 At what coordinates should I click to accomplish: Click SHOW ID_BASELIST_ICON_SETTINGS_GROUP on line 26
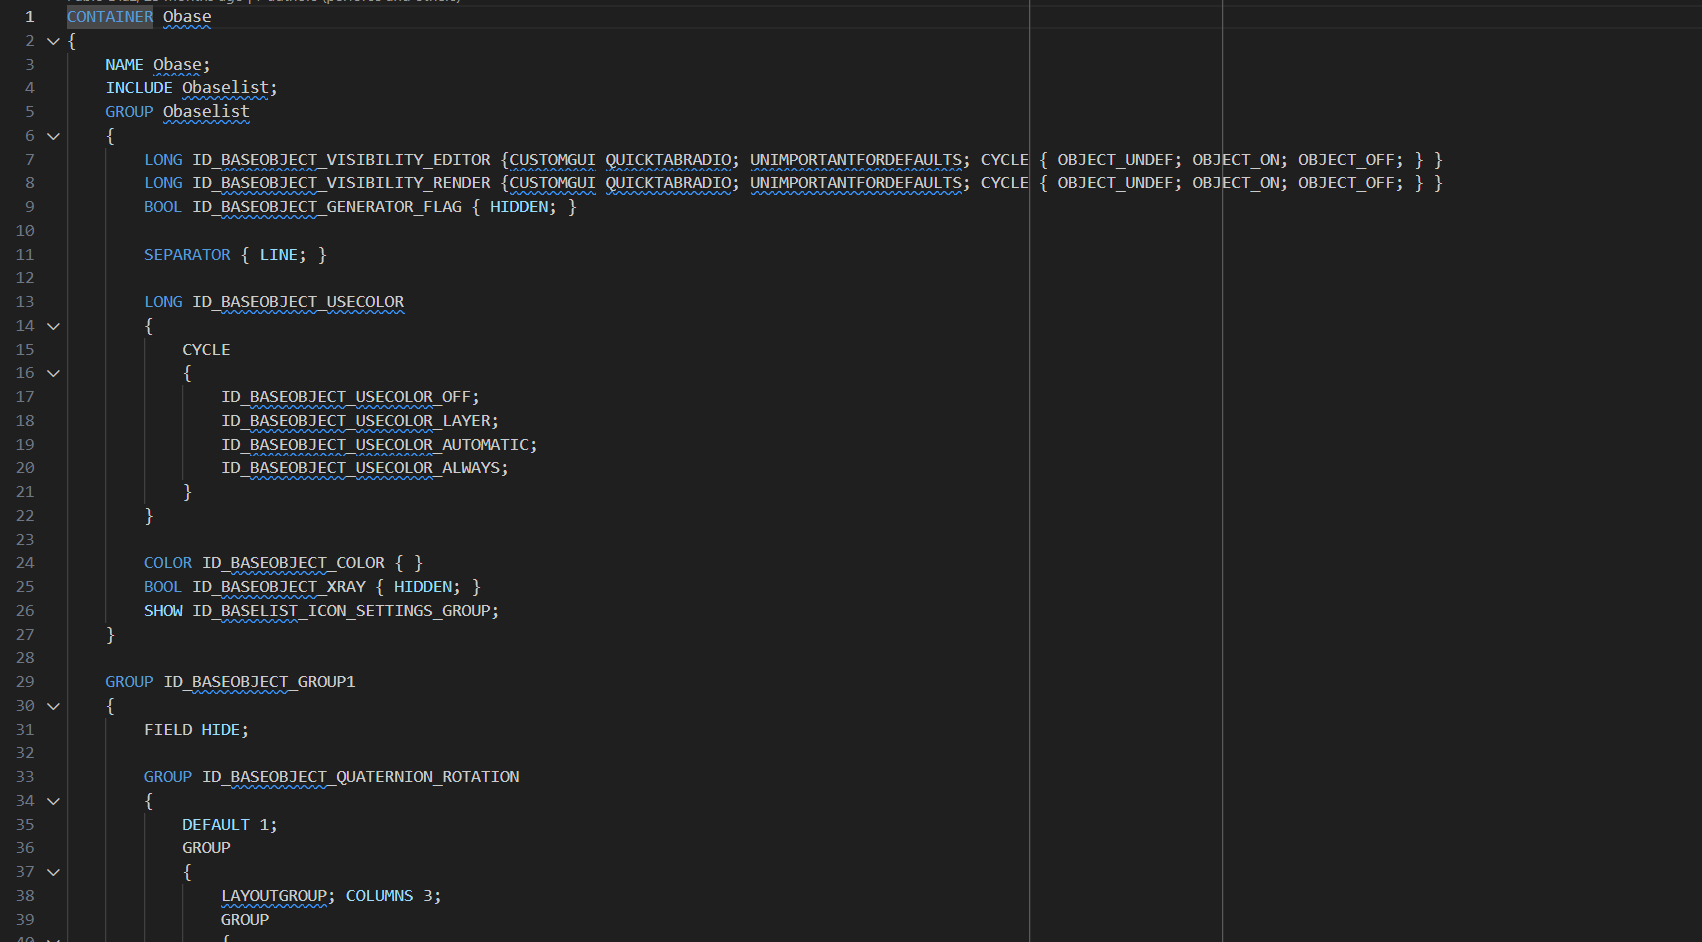pos(320,610)
